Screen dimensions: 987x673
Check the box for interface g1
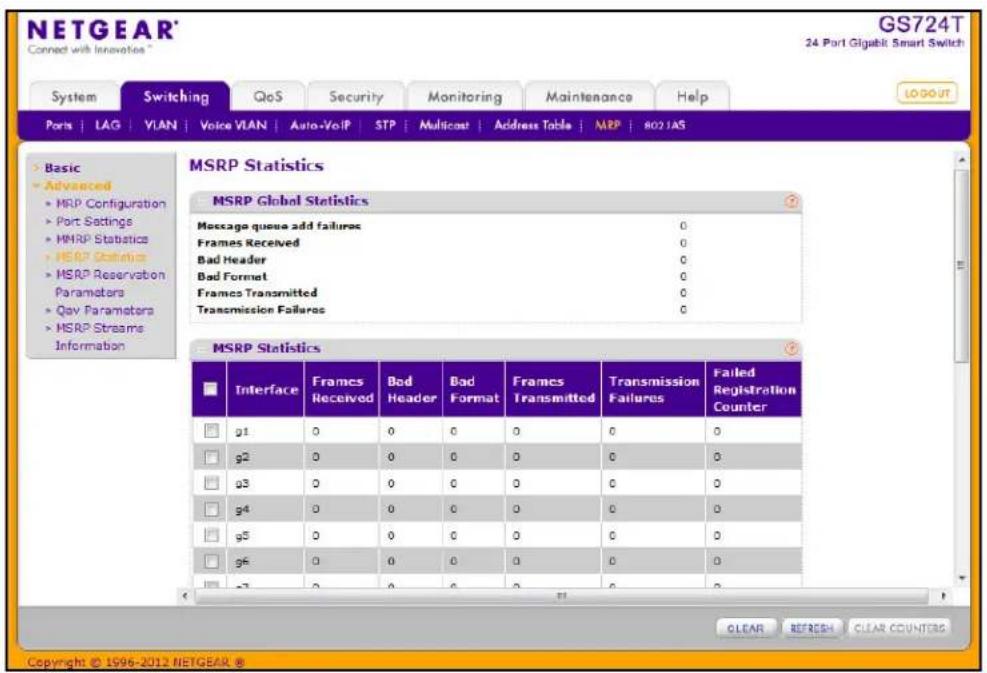211,431
